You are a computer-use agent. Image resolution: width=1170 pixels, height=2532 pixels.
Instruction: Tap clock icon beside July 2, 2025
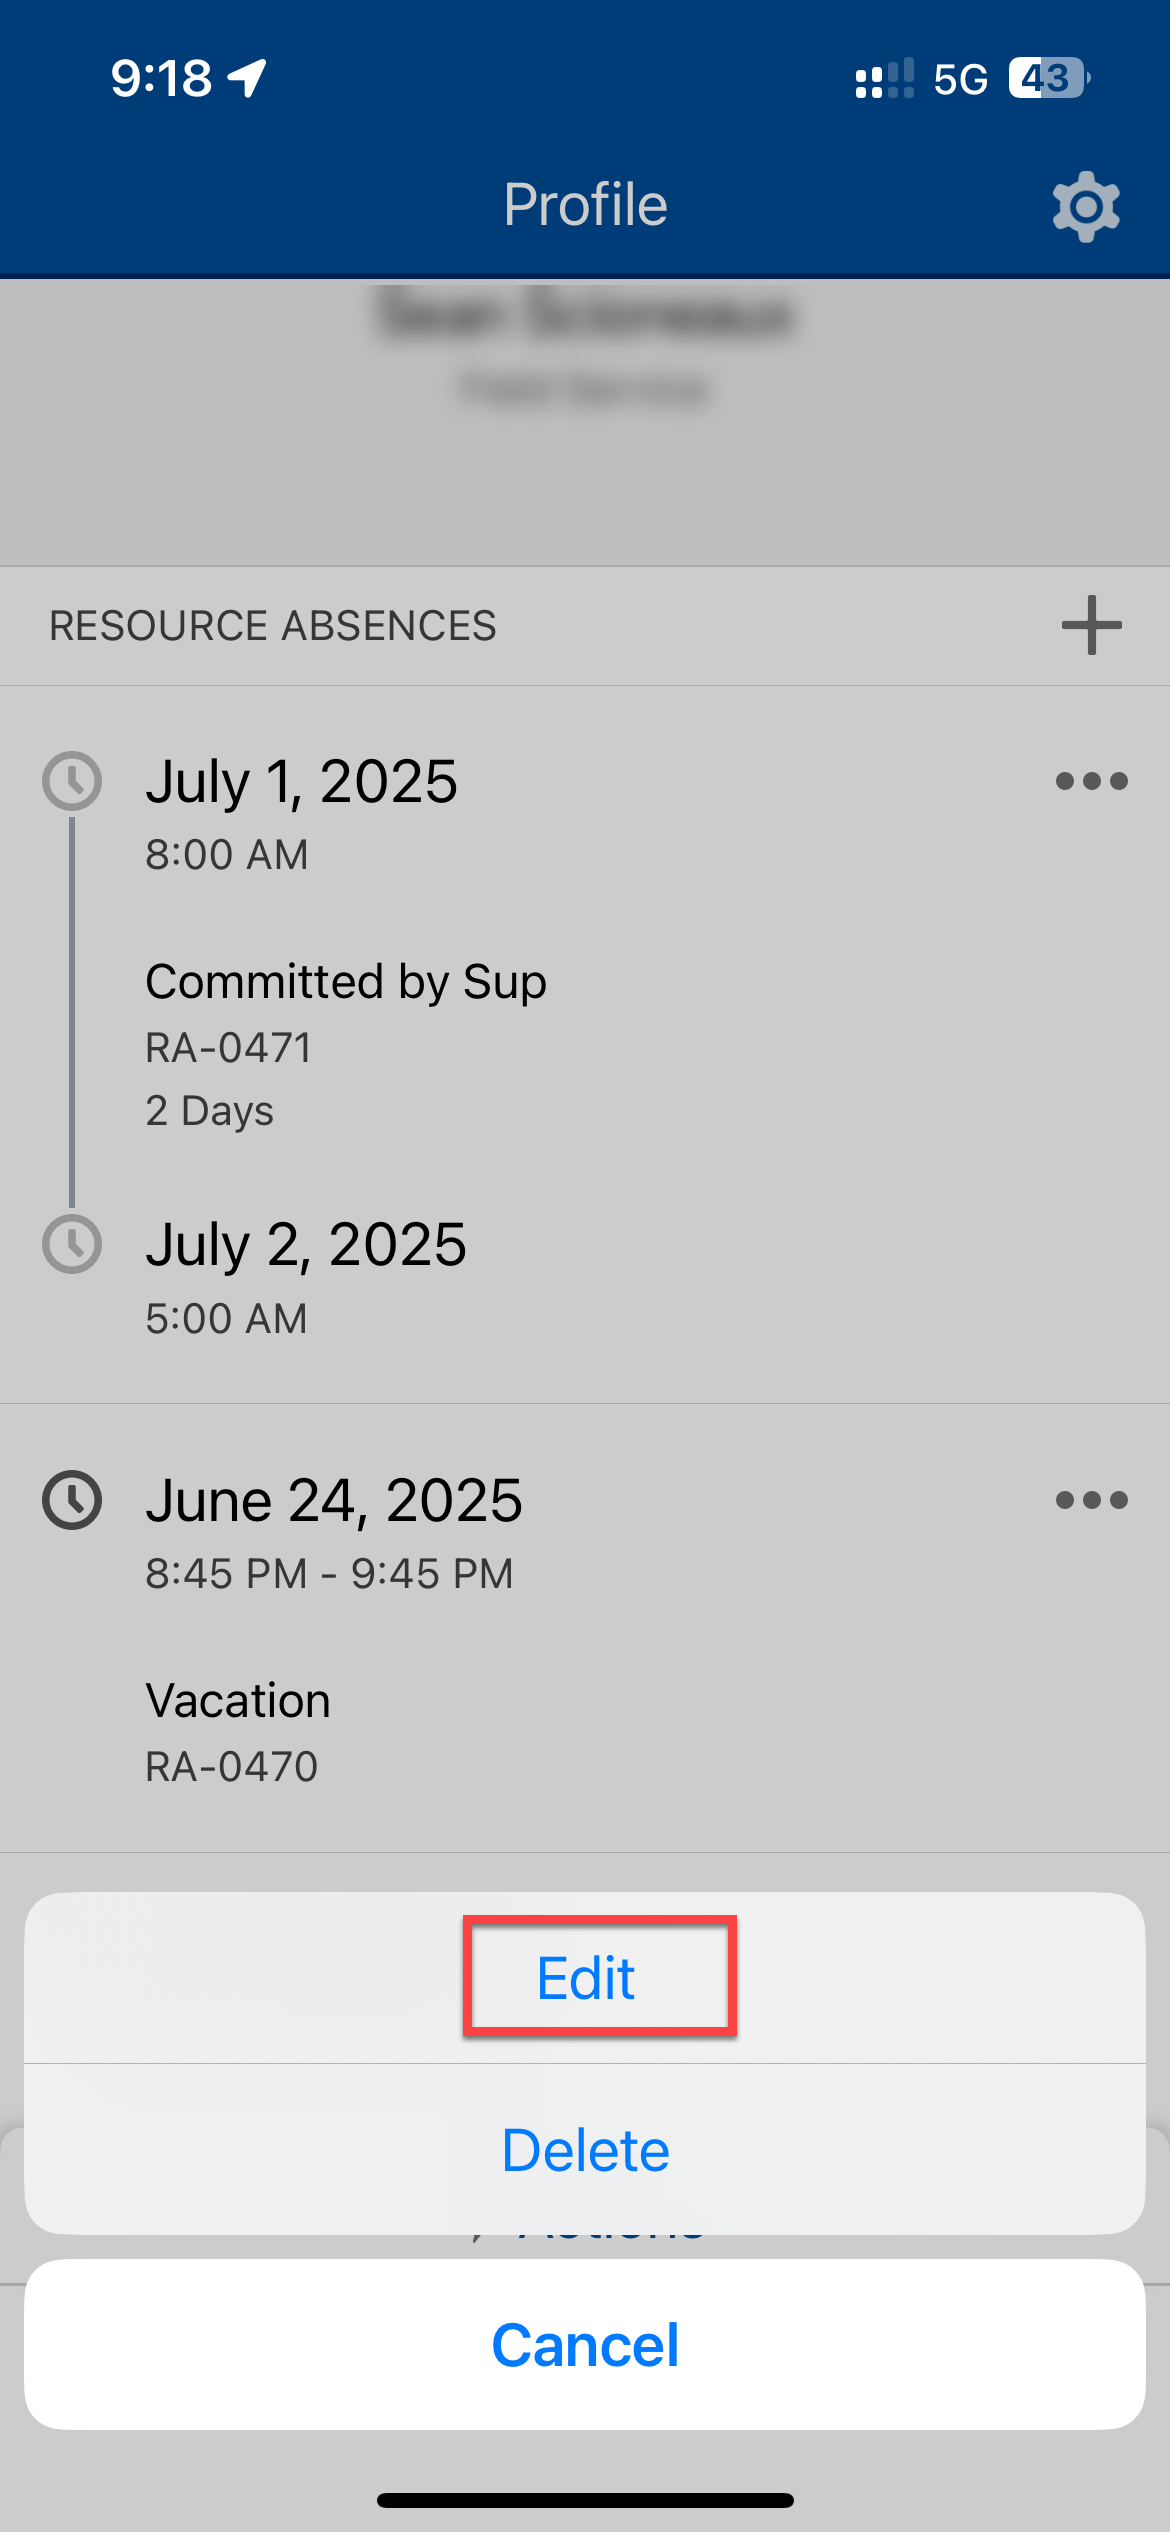[72, 1244]
